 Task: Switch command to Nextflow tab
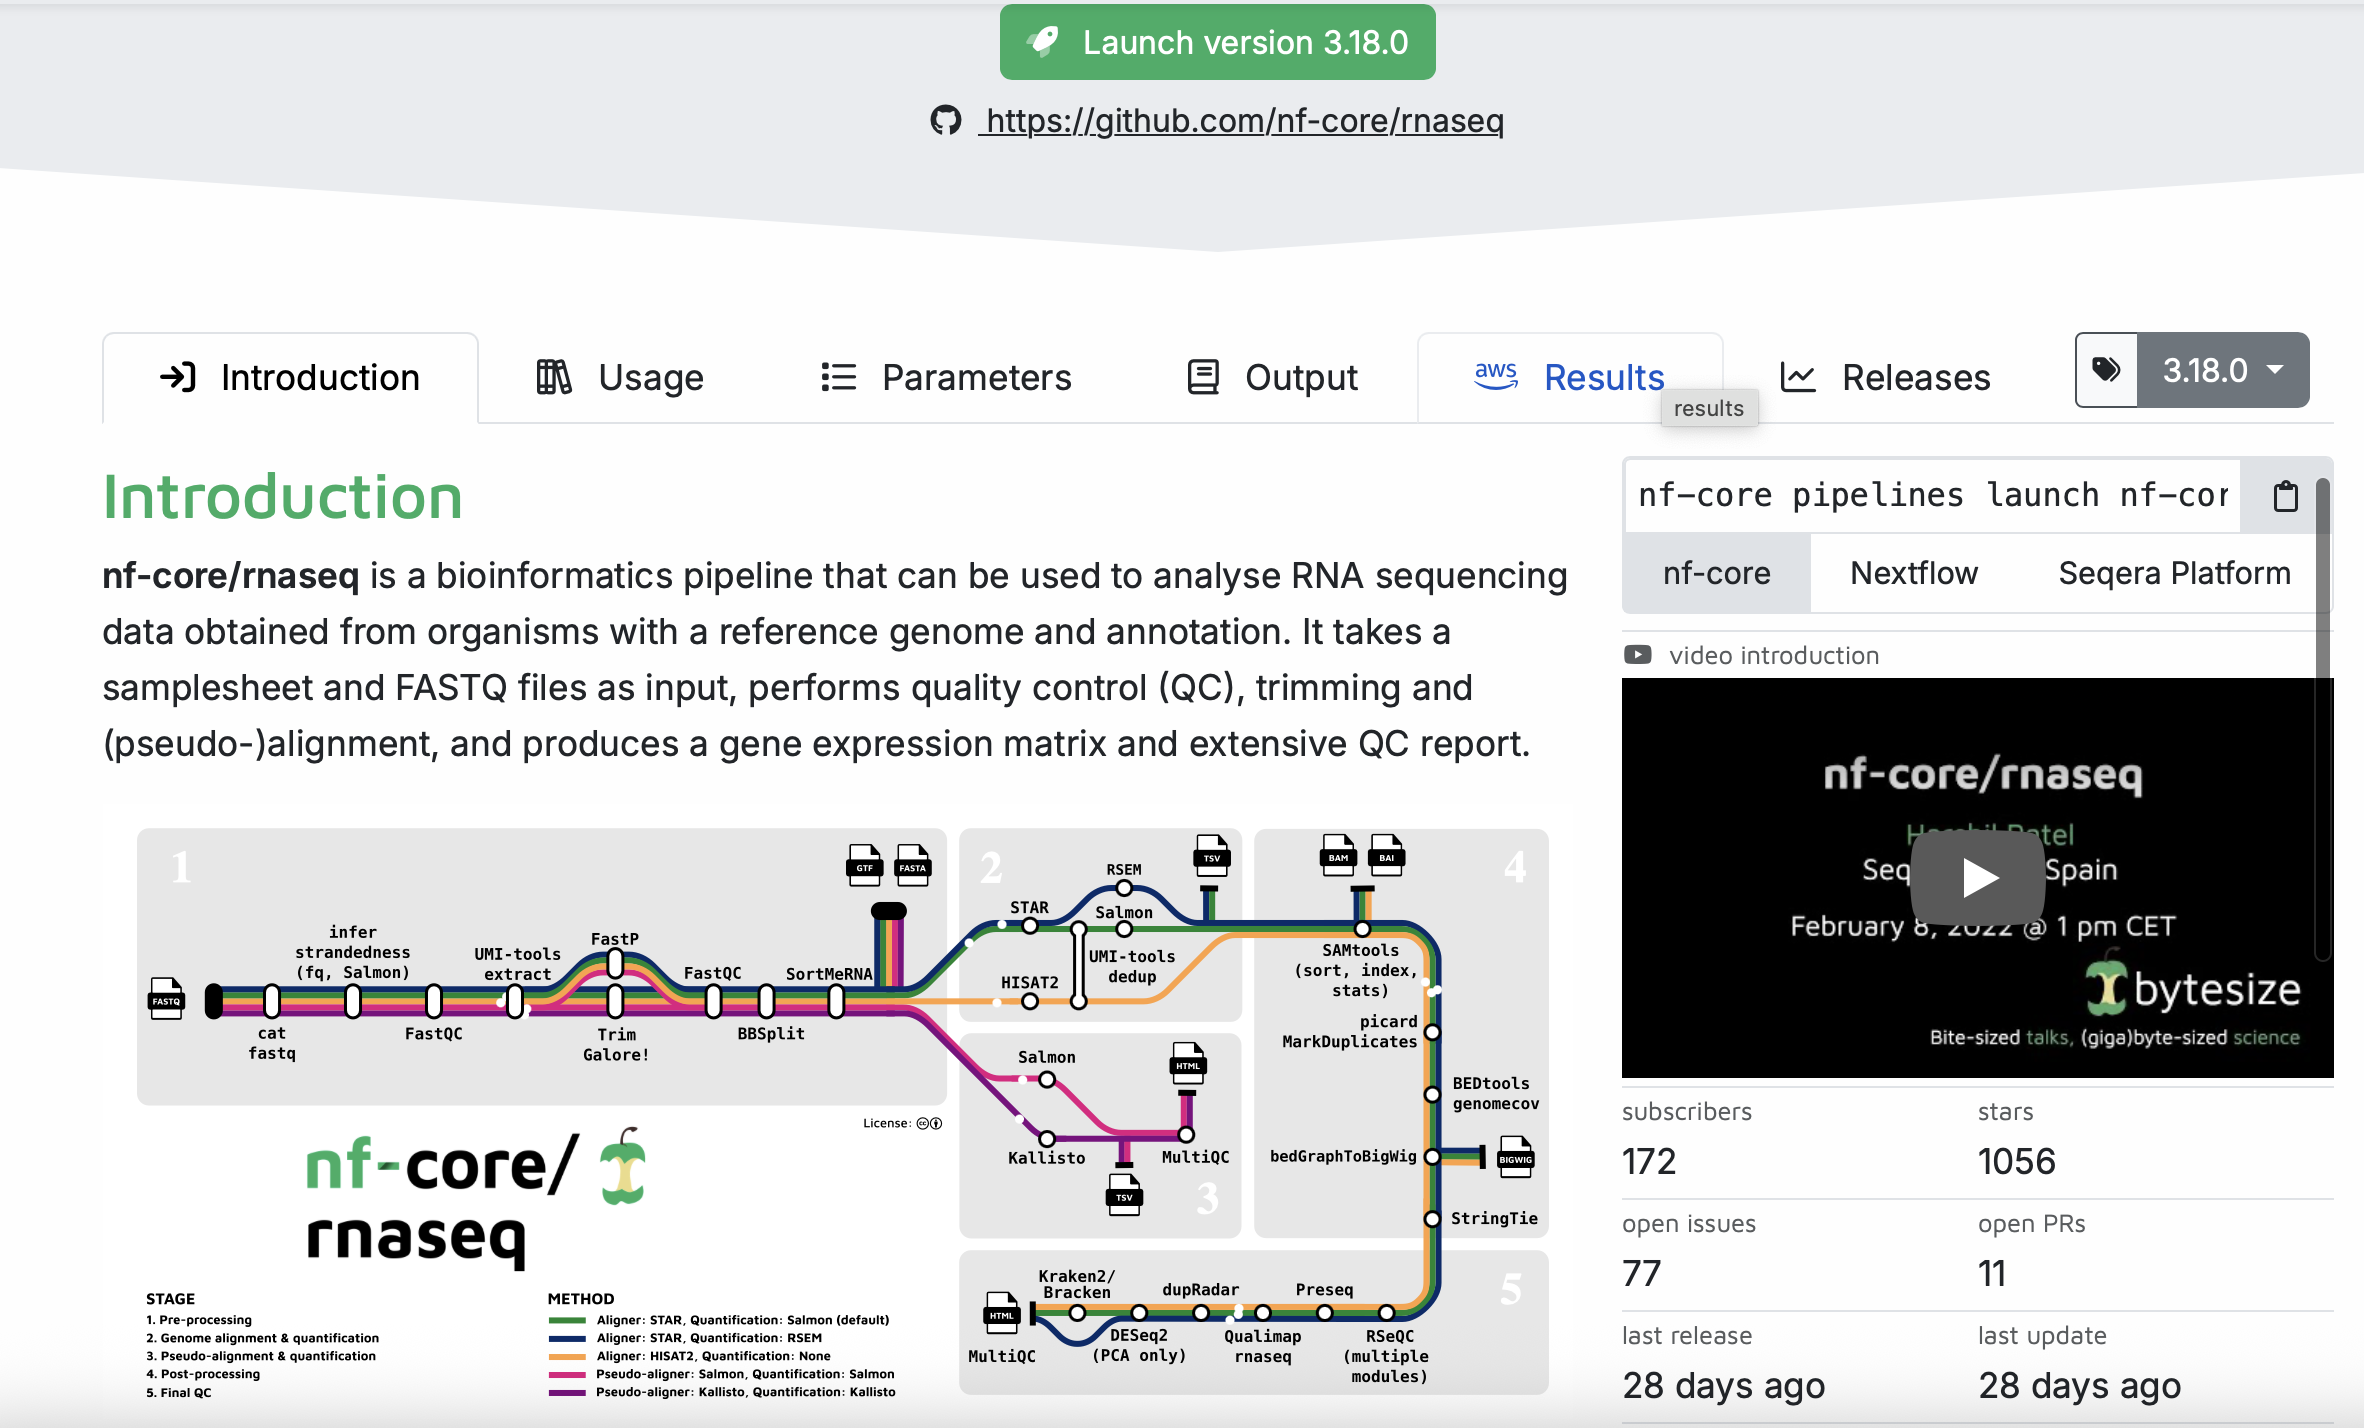(x=1913, y=573)
